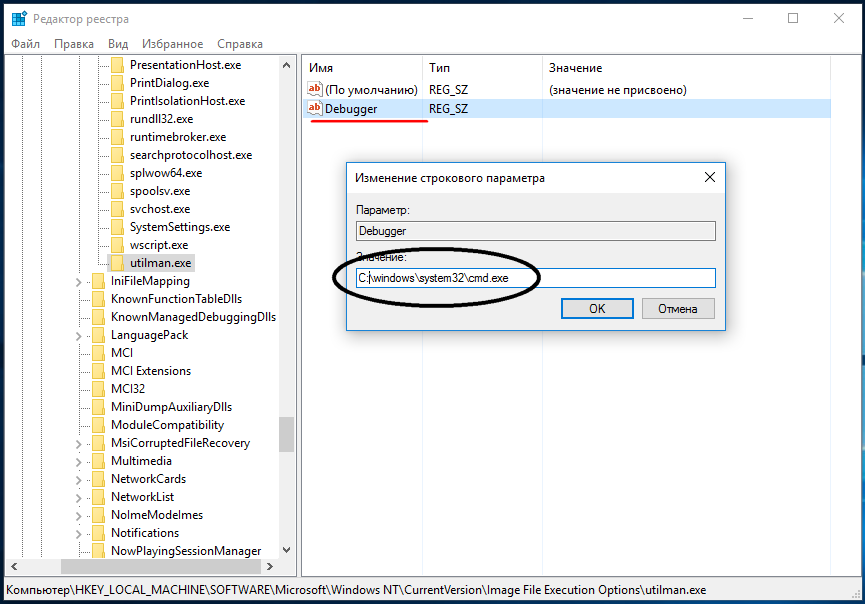Open the Вид menu
Image resolution: width=865 pixels, height=604 pixels.
pyautogui.click(x=118, y=44)
